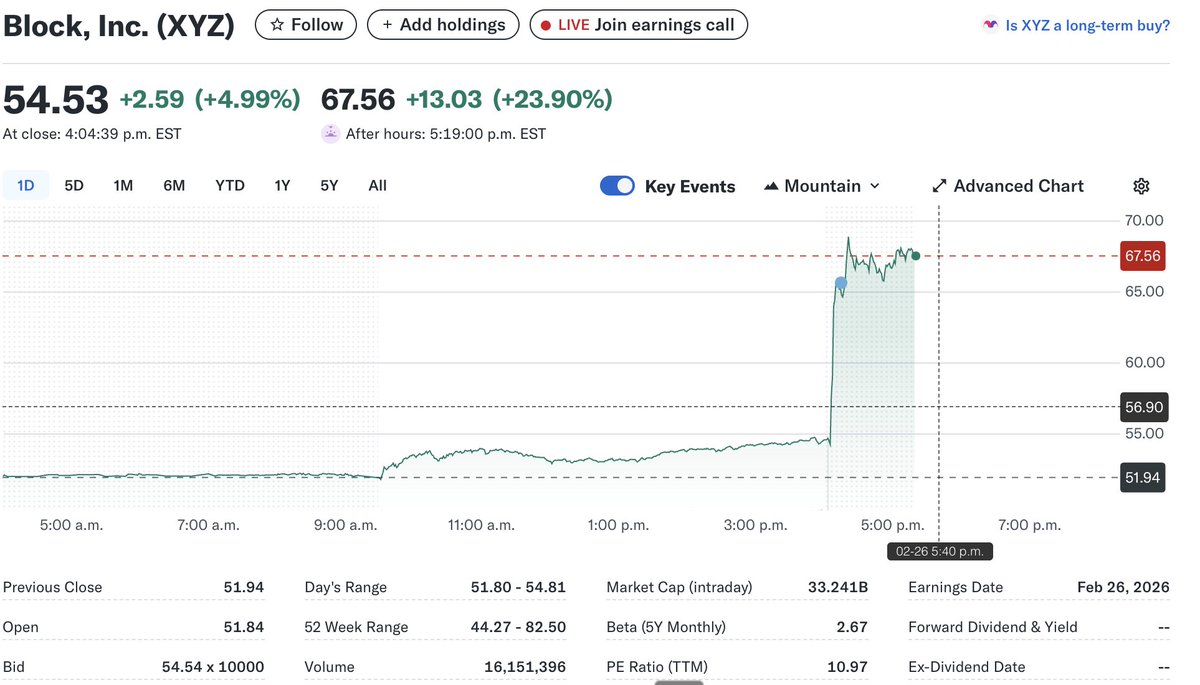The width and height of the screenshot is (1200, 685).
Task: Click the 56.90 crosshair price label
Action: coord(1142,406)
